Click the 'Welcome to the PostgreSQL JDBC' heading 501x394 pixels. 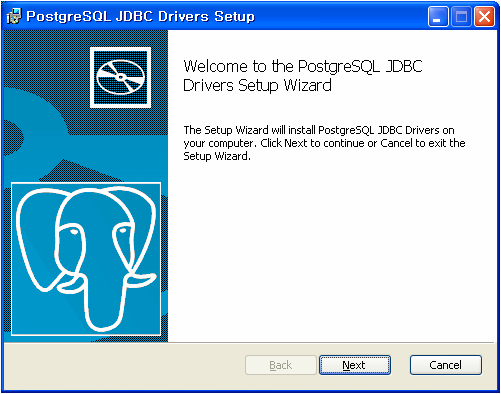coord(303,76)
